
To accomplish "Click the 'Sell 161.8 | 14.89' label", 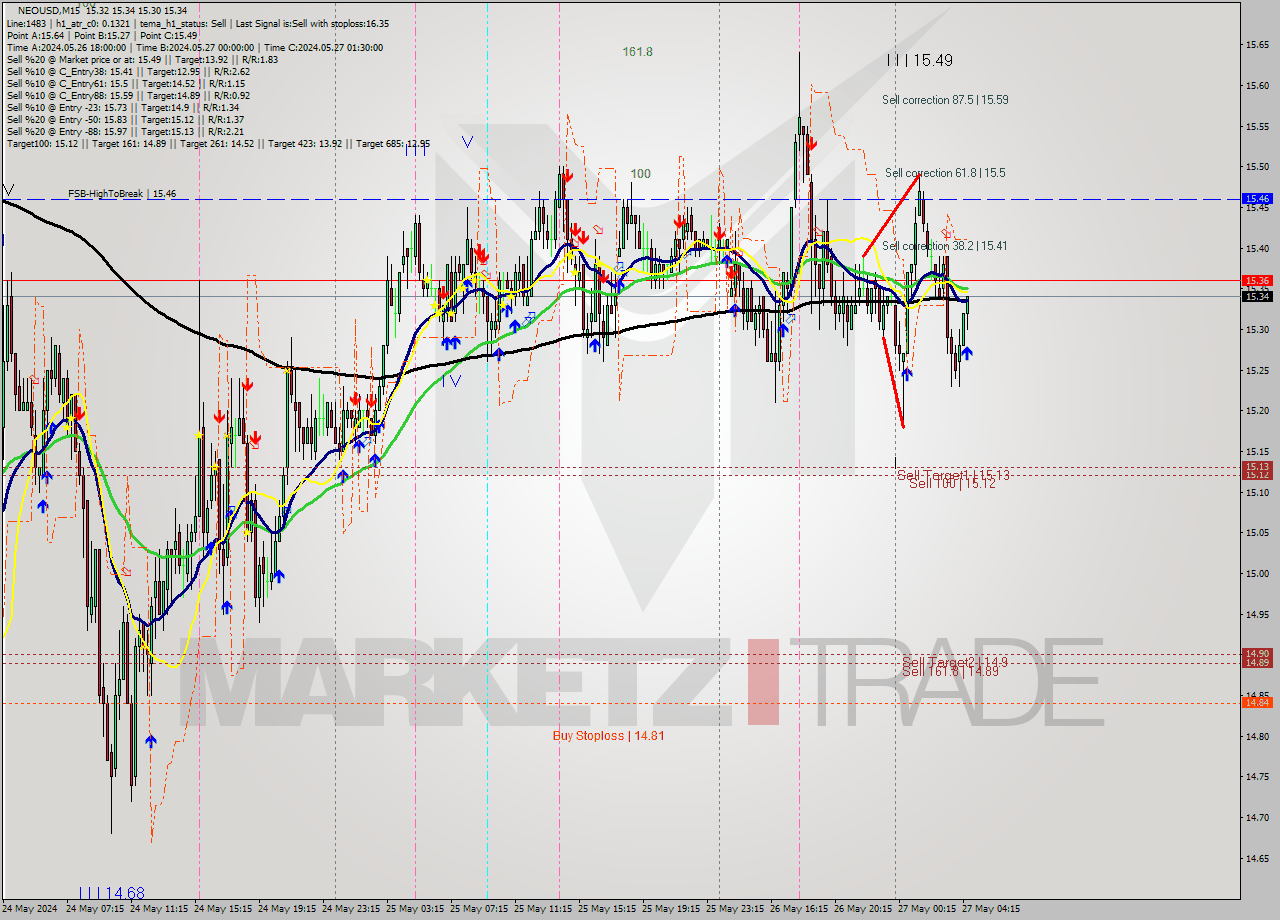I will pos(950,671).
